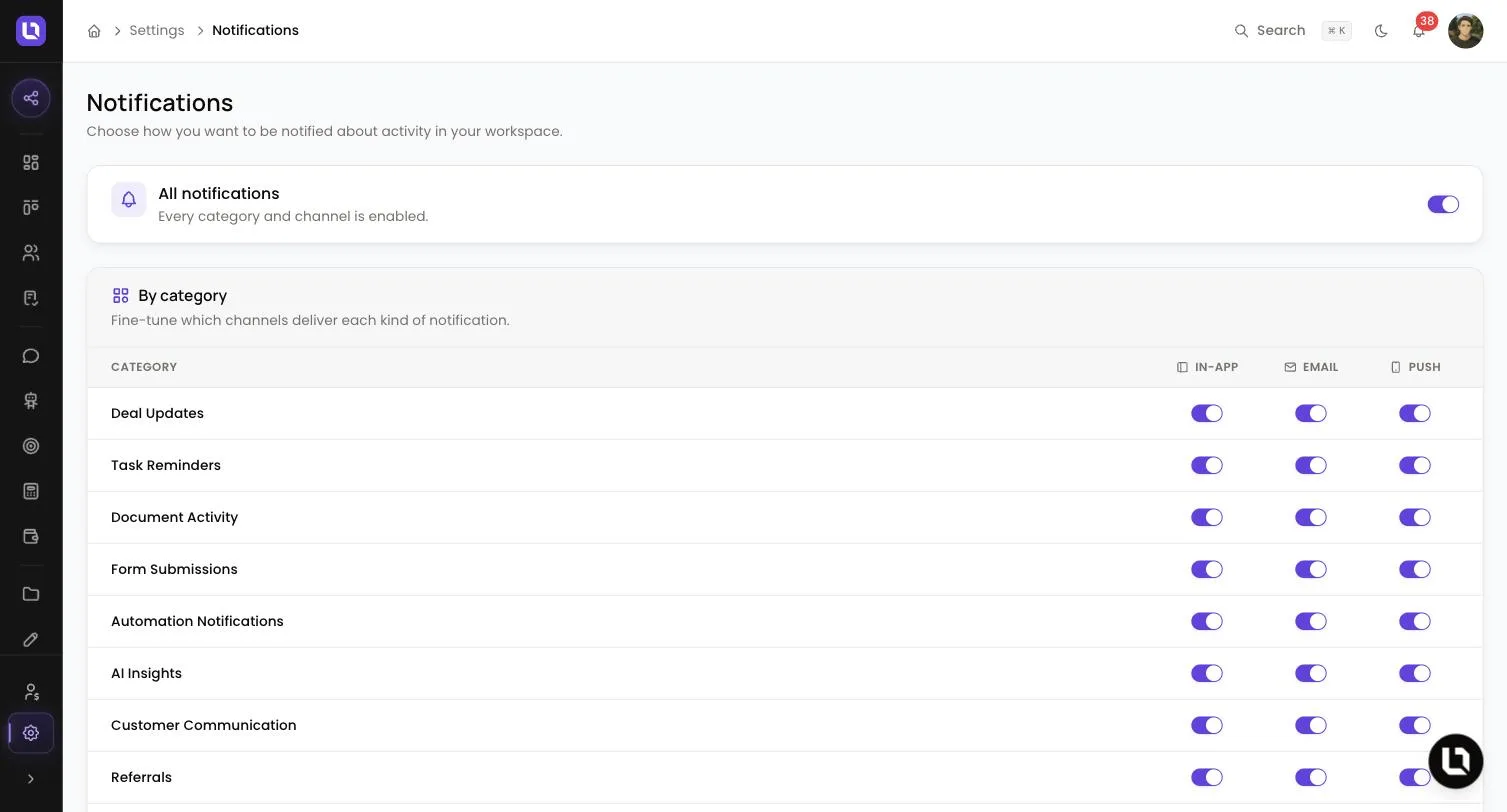Click Notifications breadcrumb item

(x=255, y=31)
